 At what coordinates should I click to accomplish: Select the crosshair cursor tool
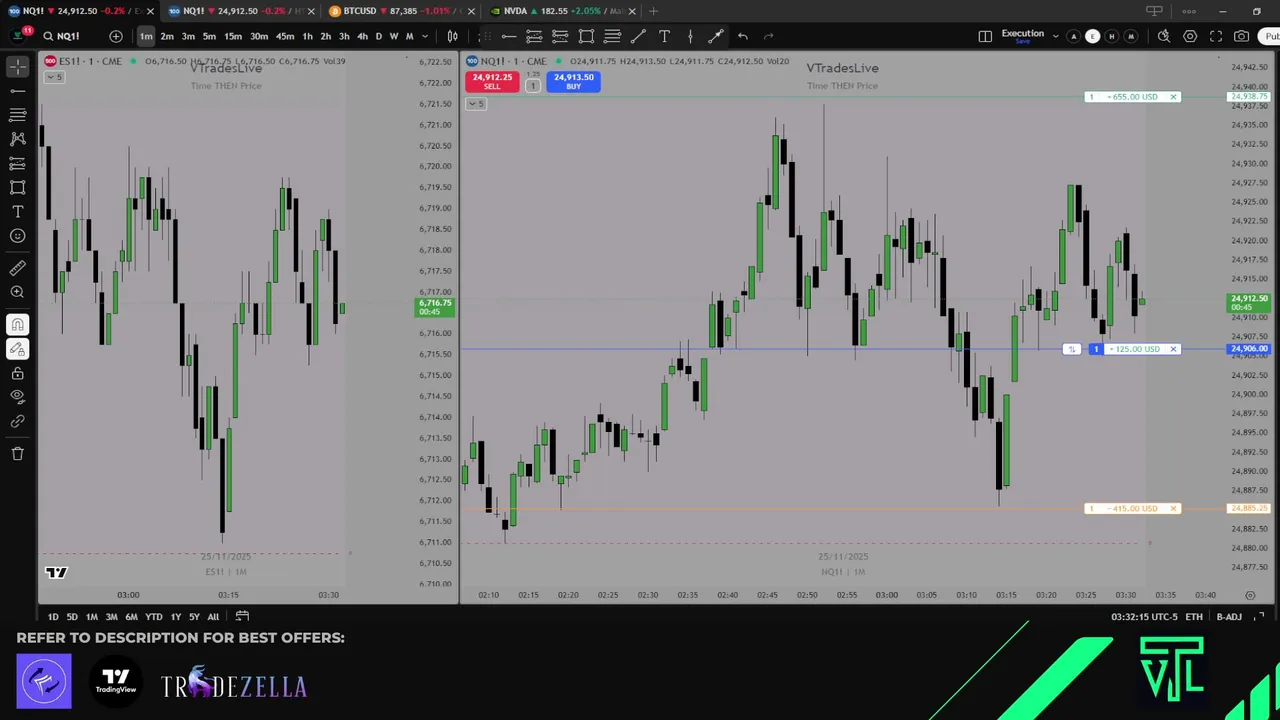click(x=18, y=66)
